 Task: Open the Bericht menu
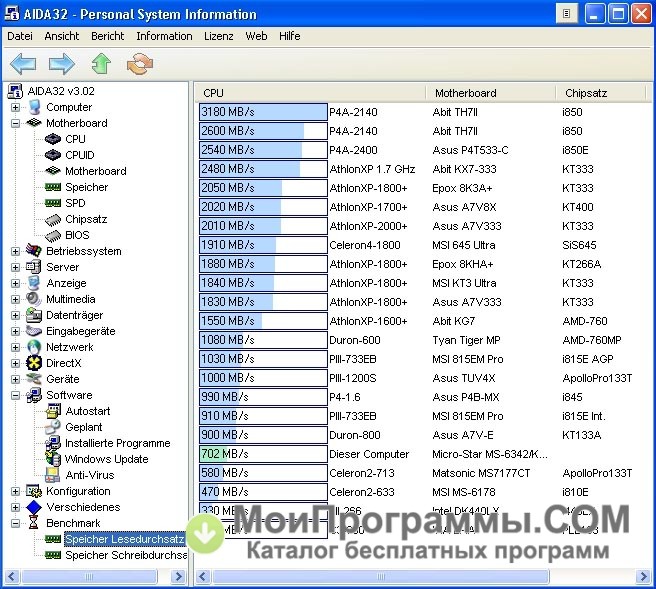[108, 36]
